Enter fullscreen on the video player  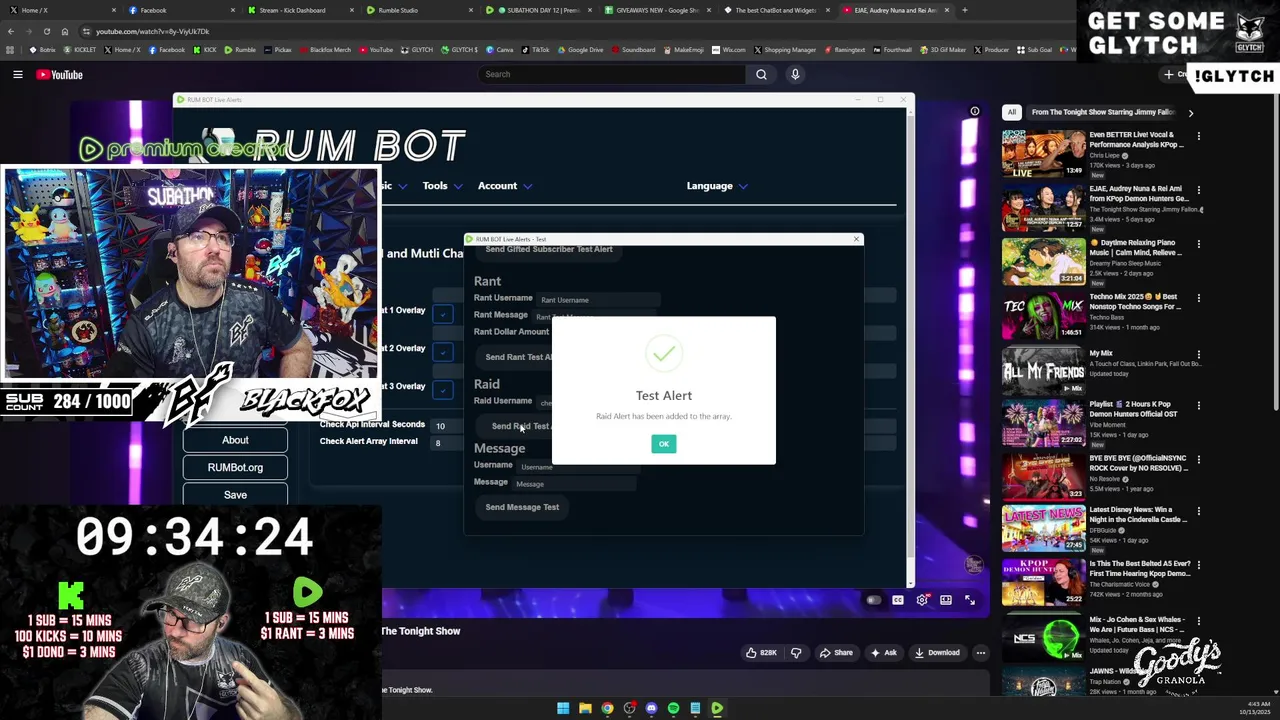point(970,600)
